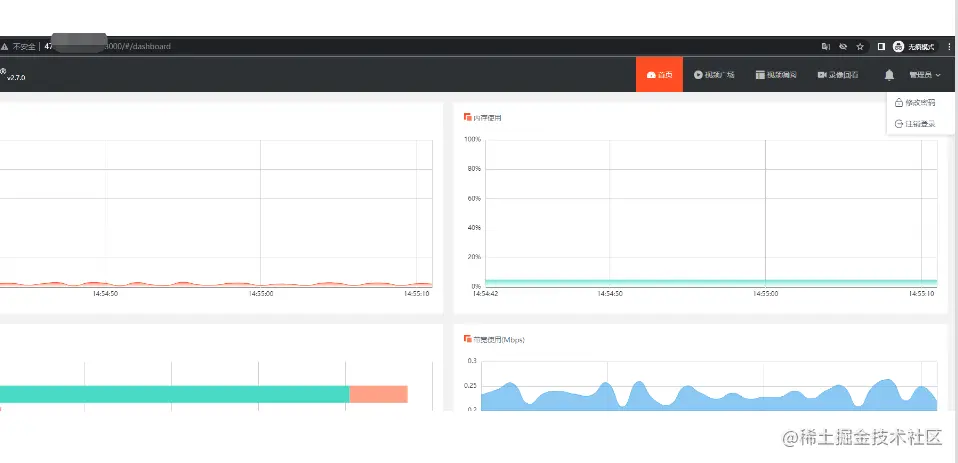Click the translate page icon in address bar
958x463 pixels.
tap(825, 46)
